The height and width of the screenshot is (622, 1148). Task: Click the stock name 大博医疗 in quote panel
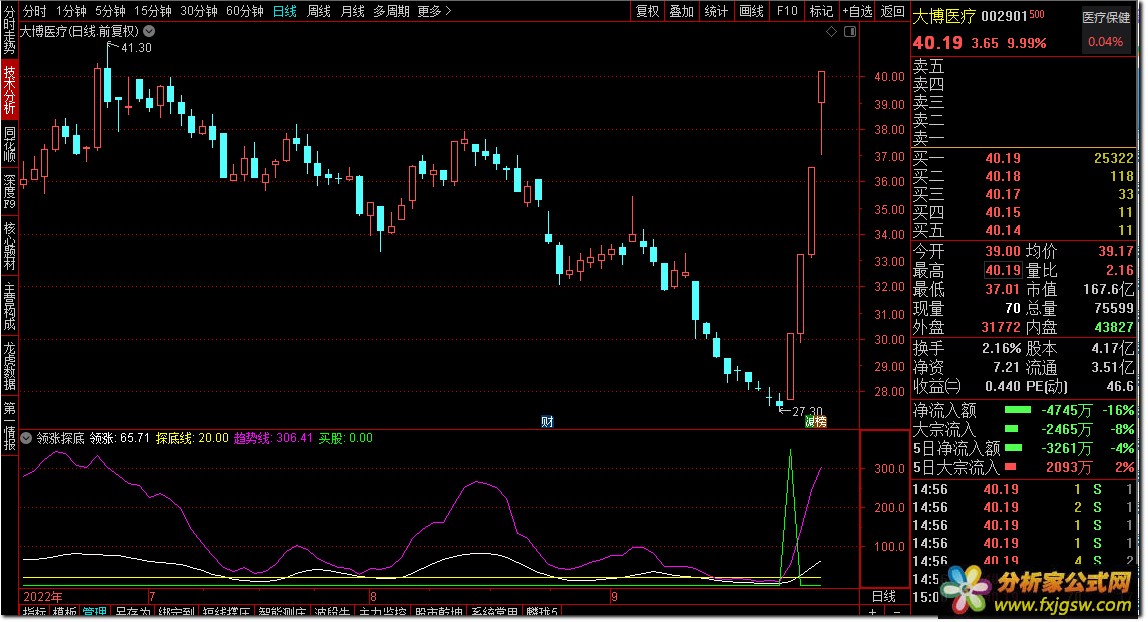944,16
